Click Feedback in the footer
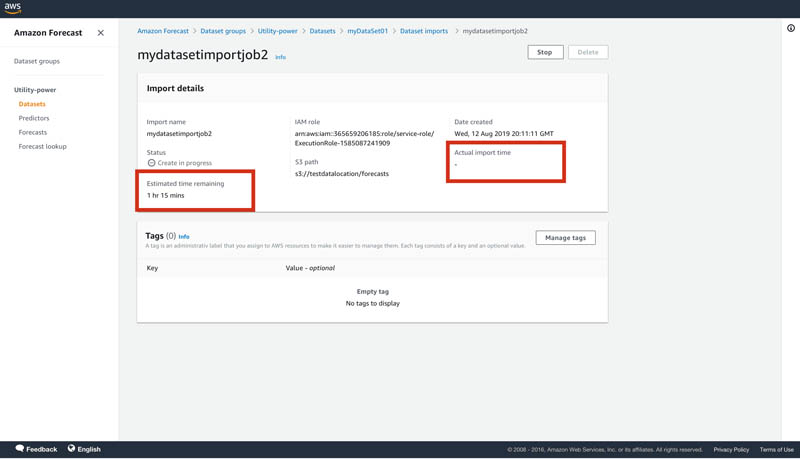Screen dimensions: 800x459 coord(42,449)
